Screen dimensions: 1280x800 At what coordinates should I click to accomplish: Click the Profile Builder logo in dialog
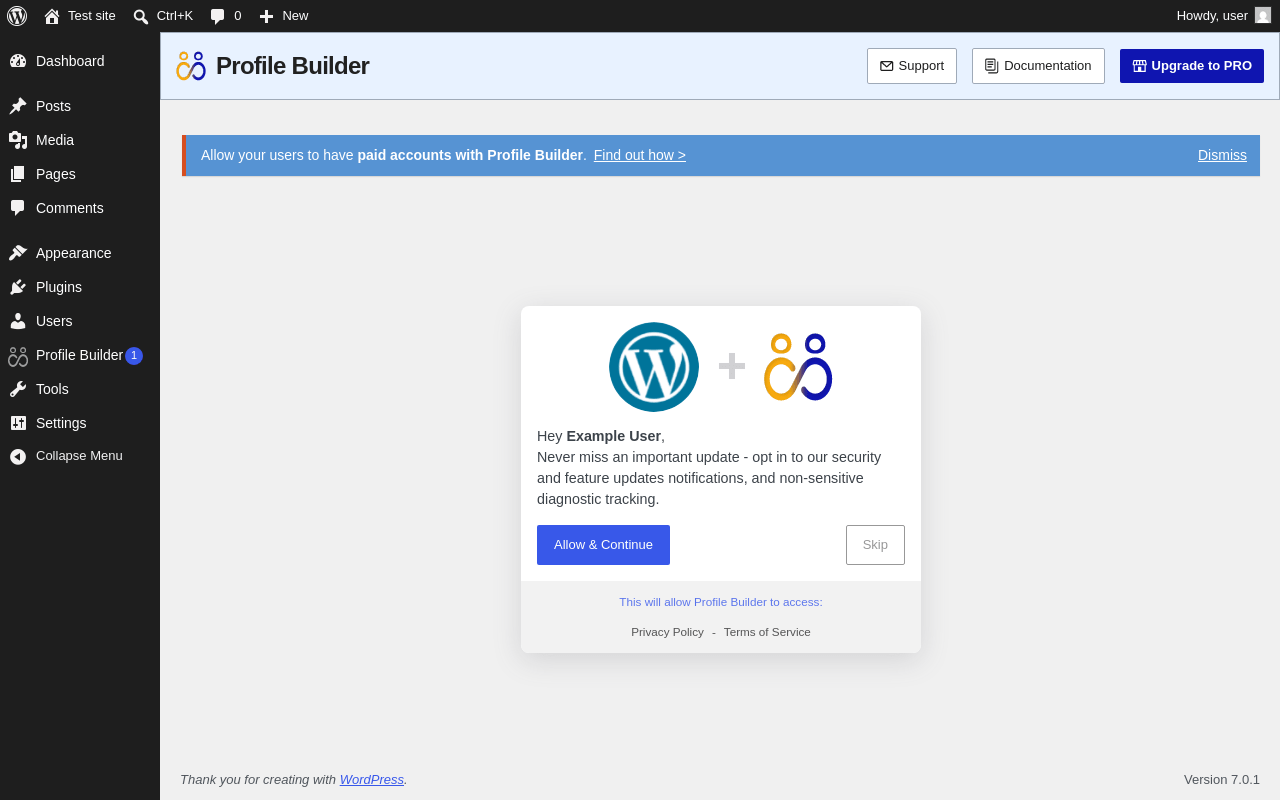pos(798,367)
